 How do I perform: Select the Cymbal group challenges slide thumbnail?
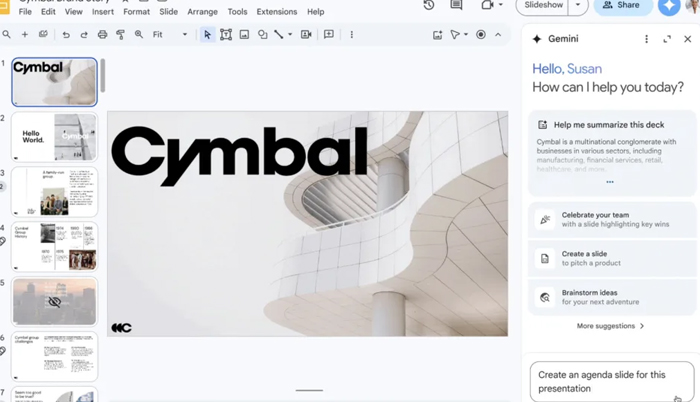click(54, 356)
